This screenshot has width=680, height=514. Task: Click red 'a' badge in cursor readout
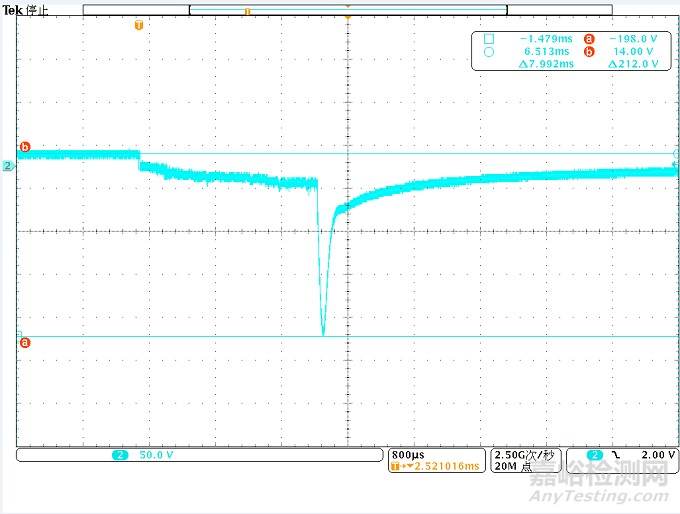pyautogui.click(x=589, y=39)
